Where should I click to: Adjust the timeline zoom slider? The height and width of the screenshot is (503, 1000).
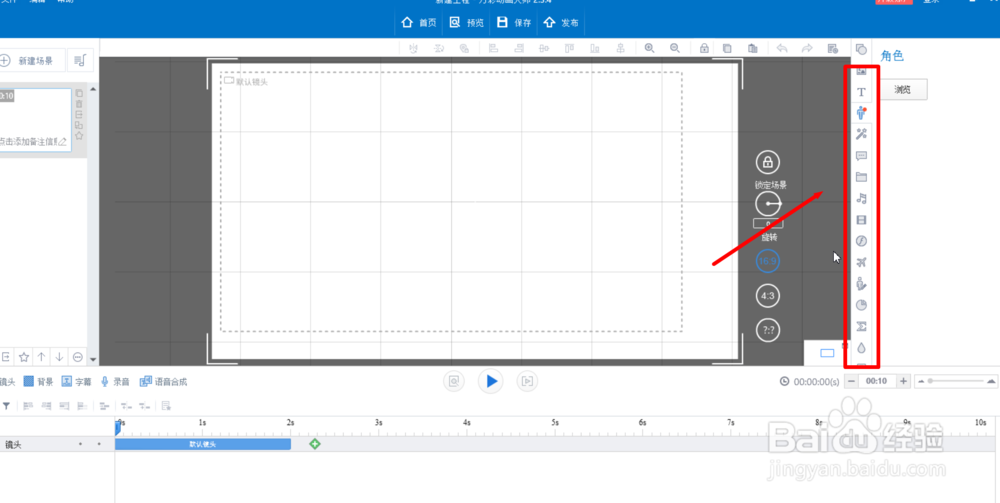pyautogui.click(x=955, y=381)
